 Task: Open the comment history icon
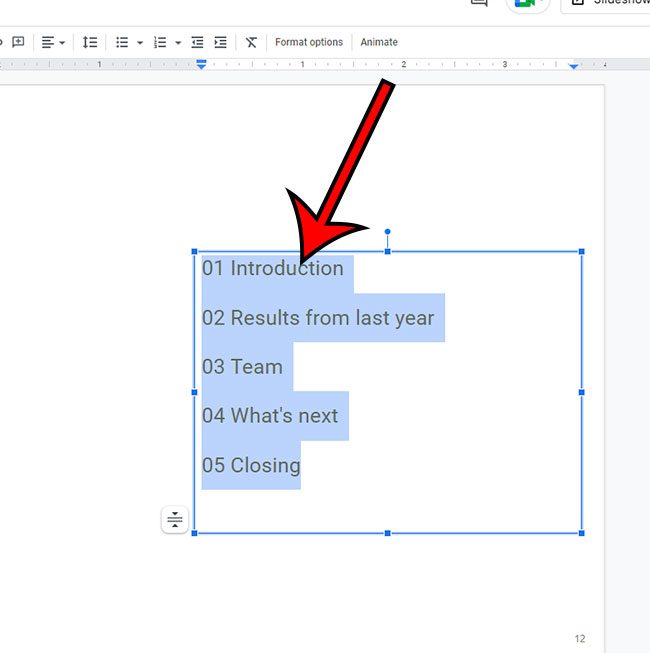479,3
